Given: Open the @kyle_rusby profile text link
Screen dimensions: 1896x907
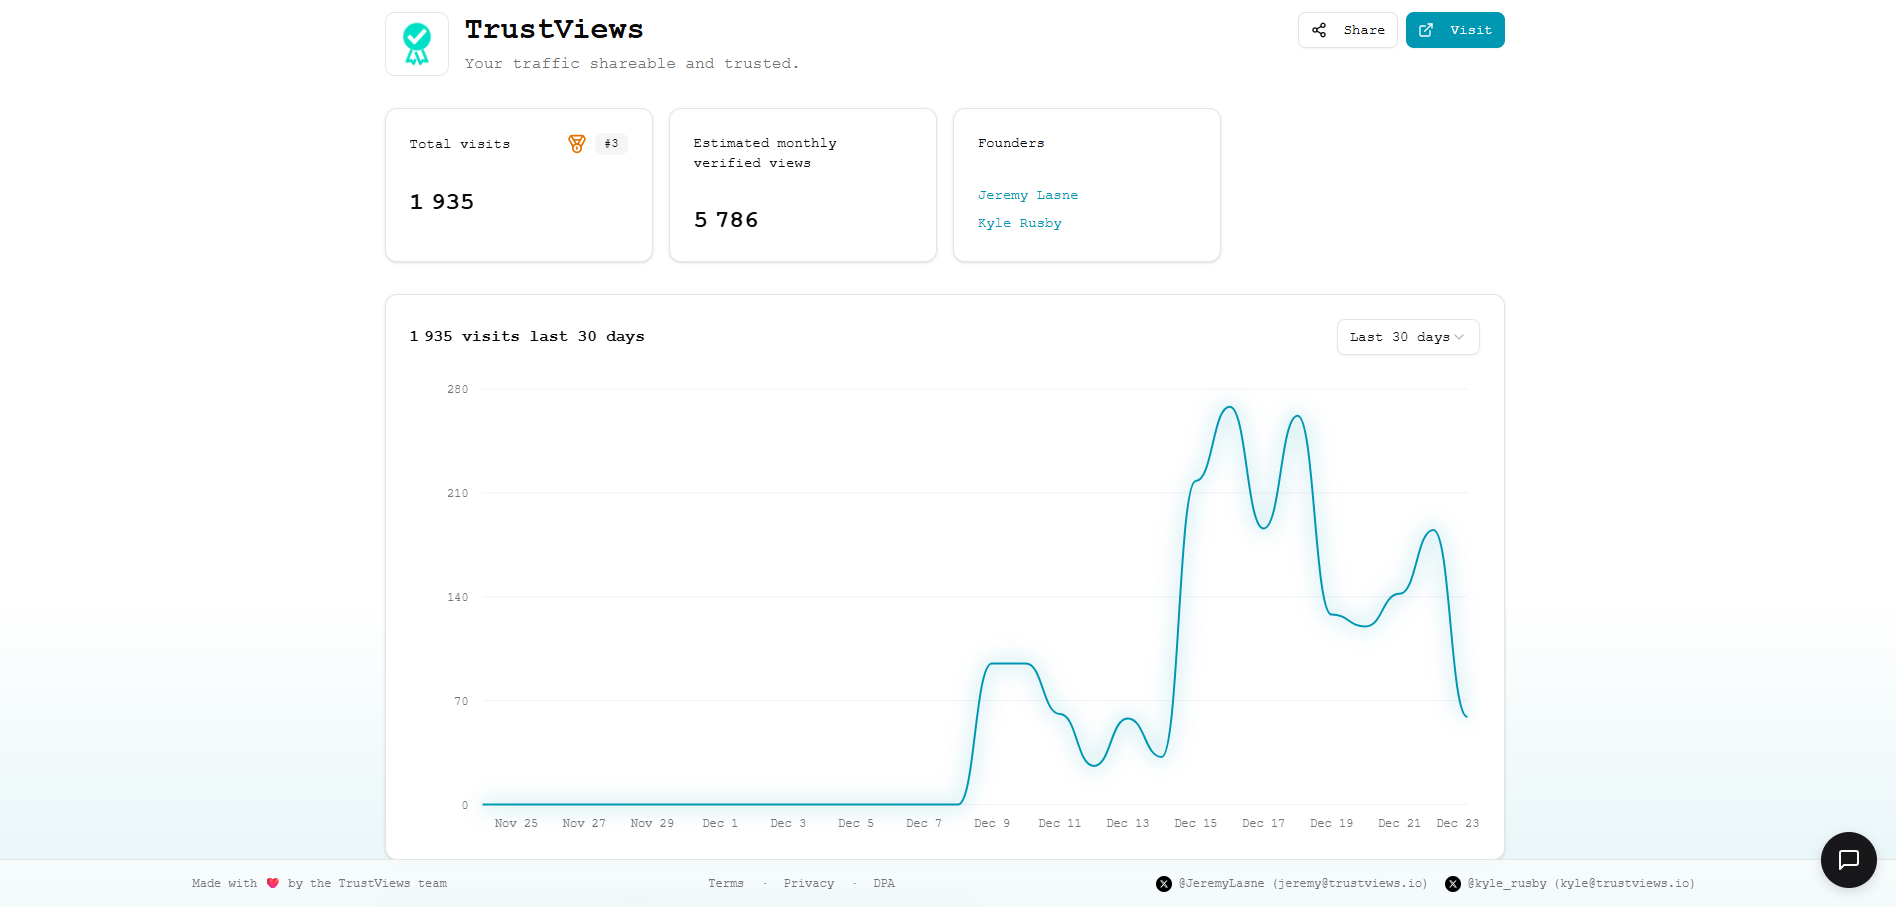Looking at the screenshot, I should point(1580,884).
